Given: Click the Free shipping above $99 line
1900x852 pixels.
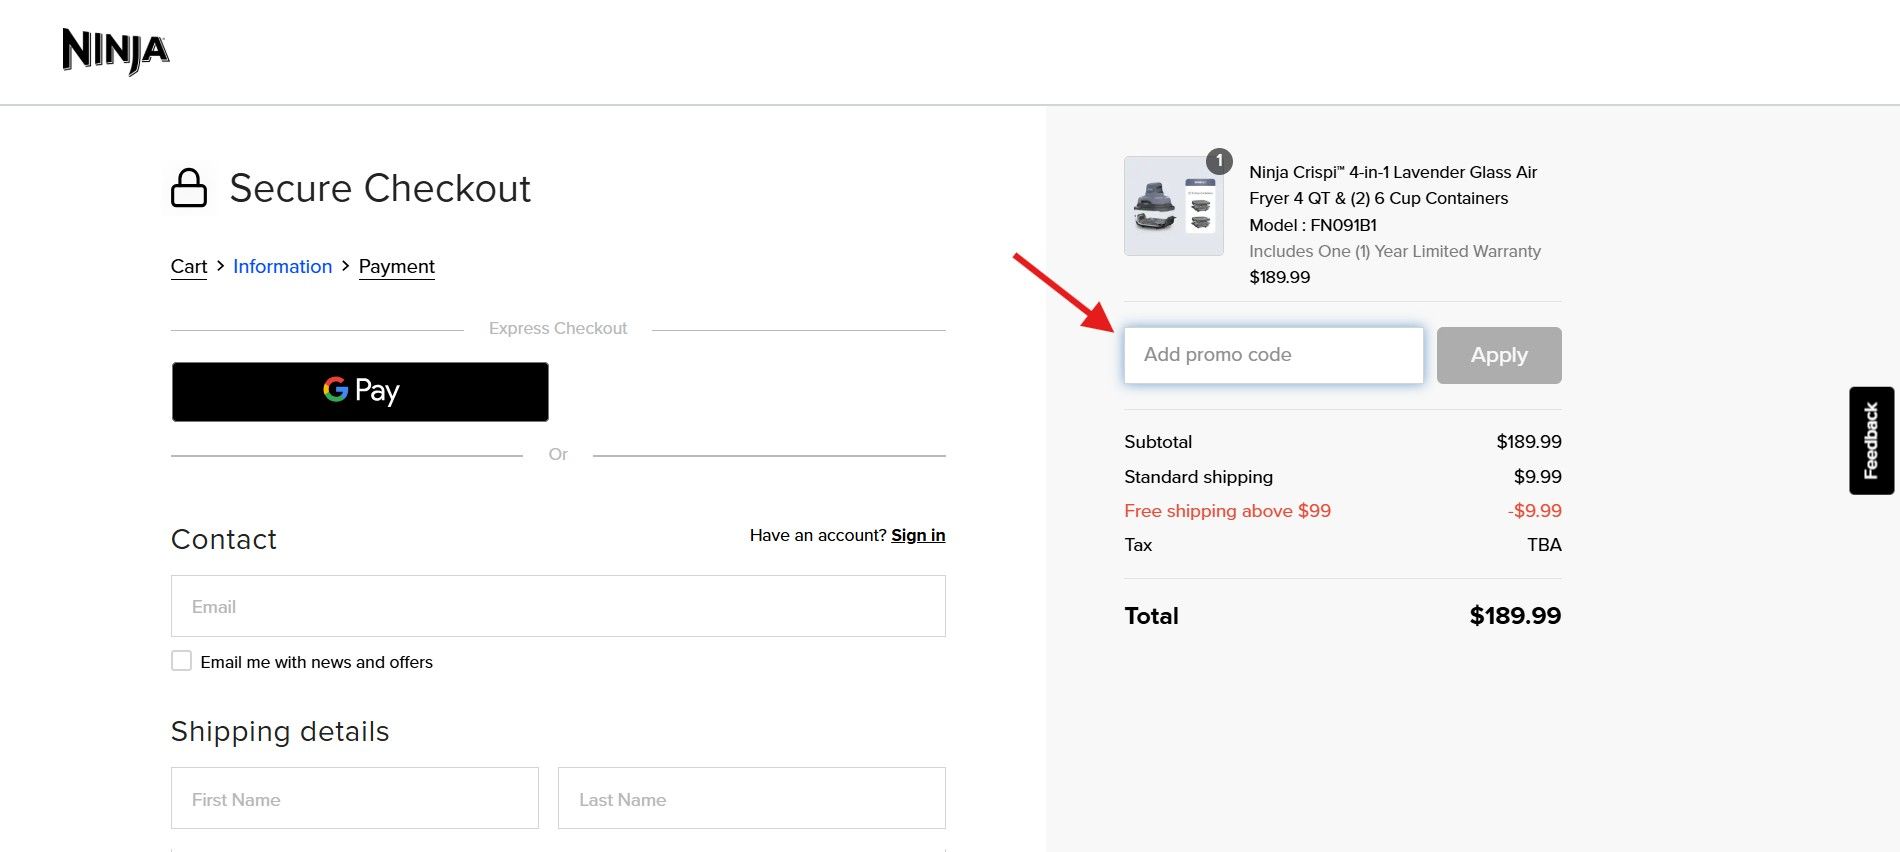Looking at the screenshot, I should click(x=1227, y=510).
